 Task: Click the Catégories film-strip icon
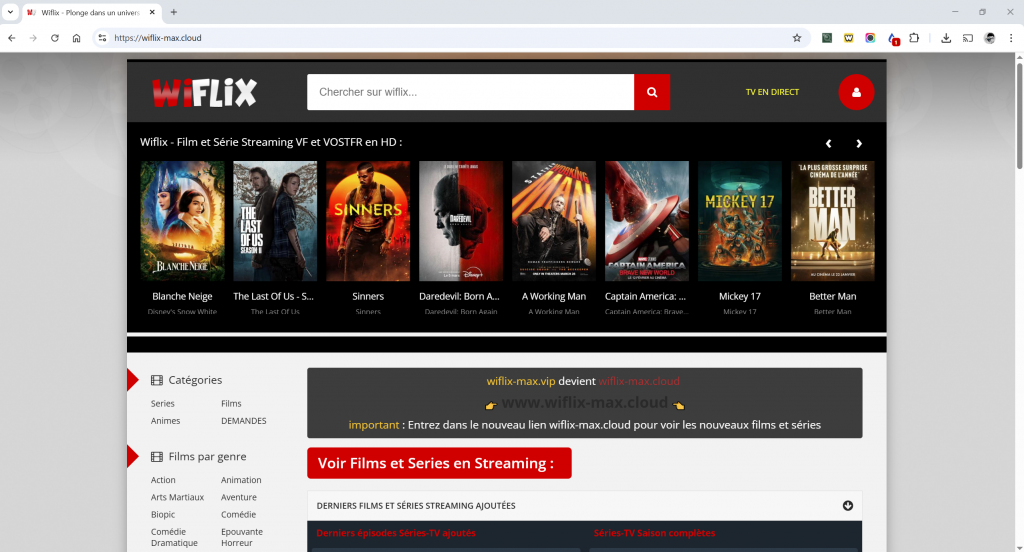pyautogui.click(x=157, y=380)
